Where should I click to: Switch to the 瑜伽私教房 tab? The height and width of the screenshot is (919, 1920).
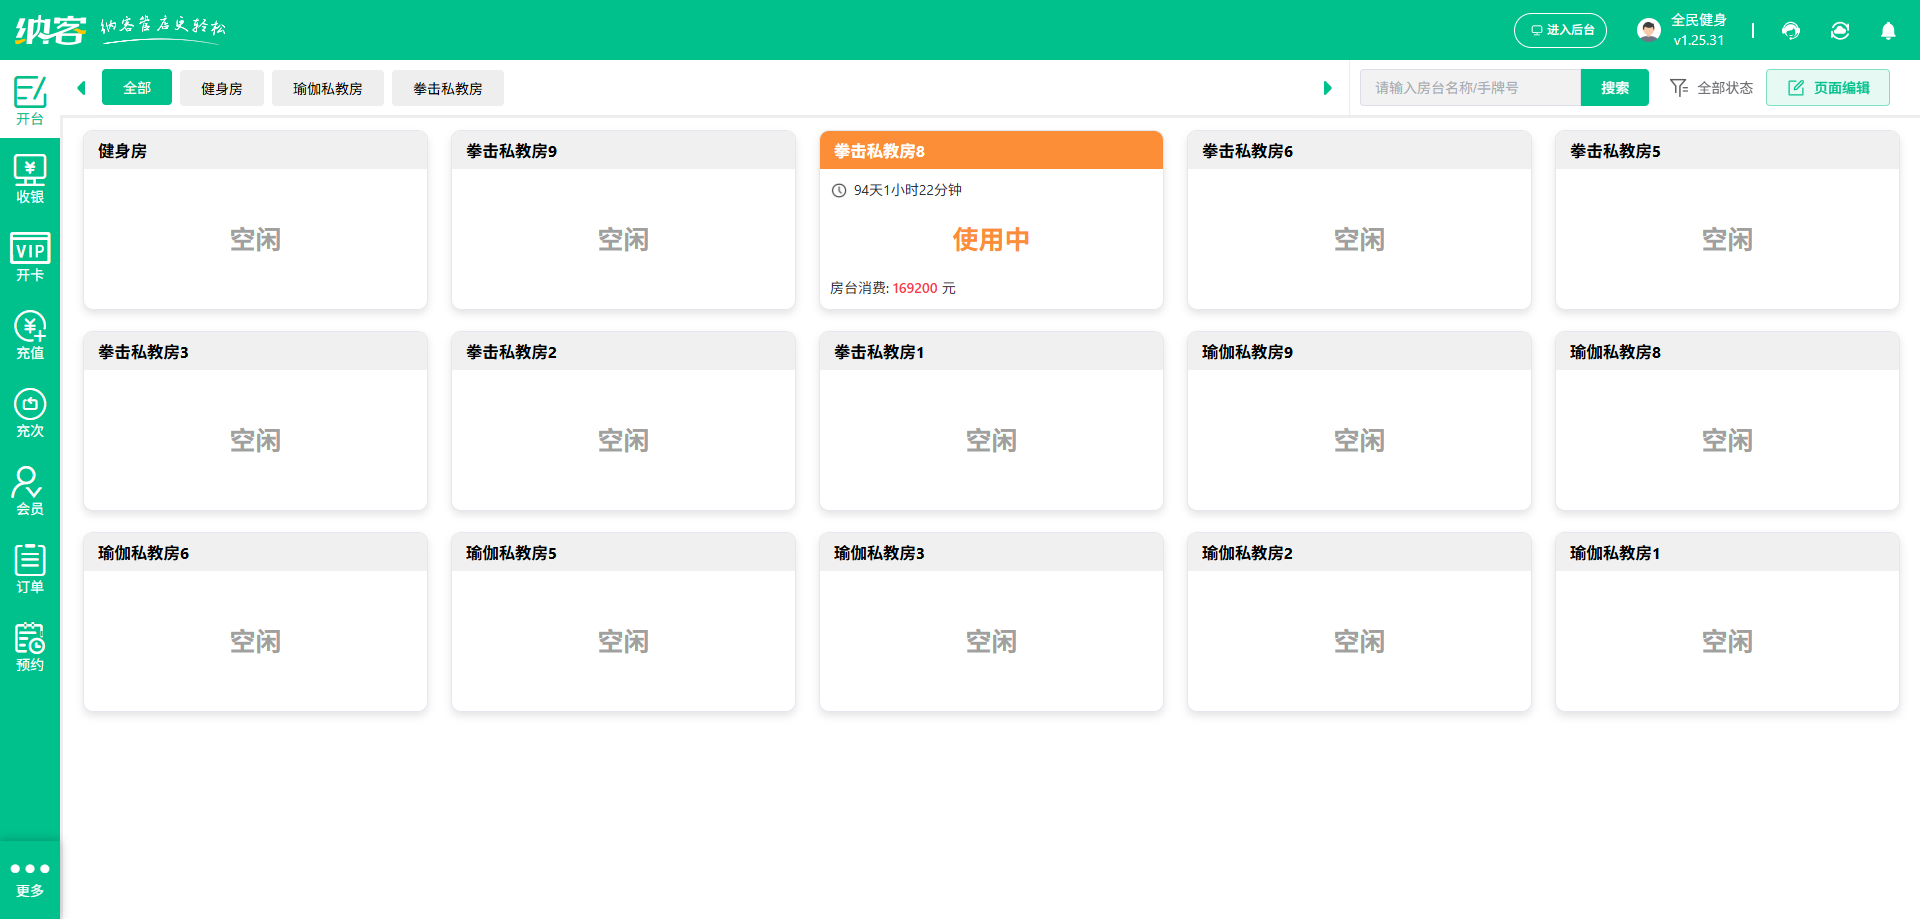pos(327,88)
